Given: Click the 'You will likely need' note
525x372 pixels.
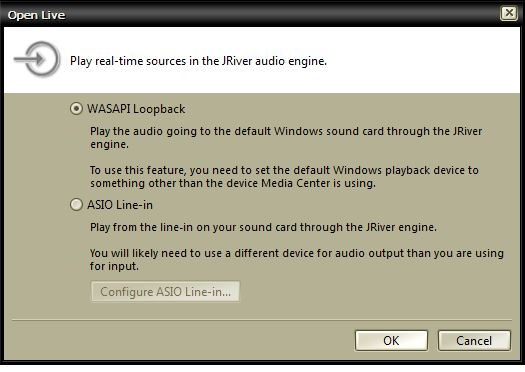Looking at the screenshot, I should (297, 259).
